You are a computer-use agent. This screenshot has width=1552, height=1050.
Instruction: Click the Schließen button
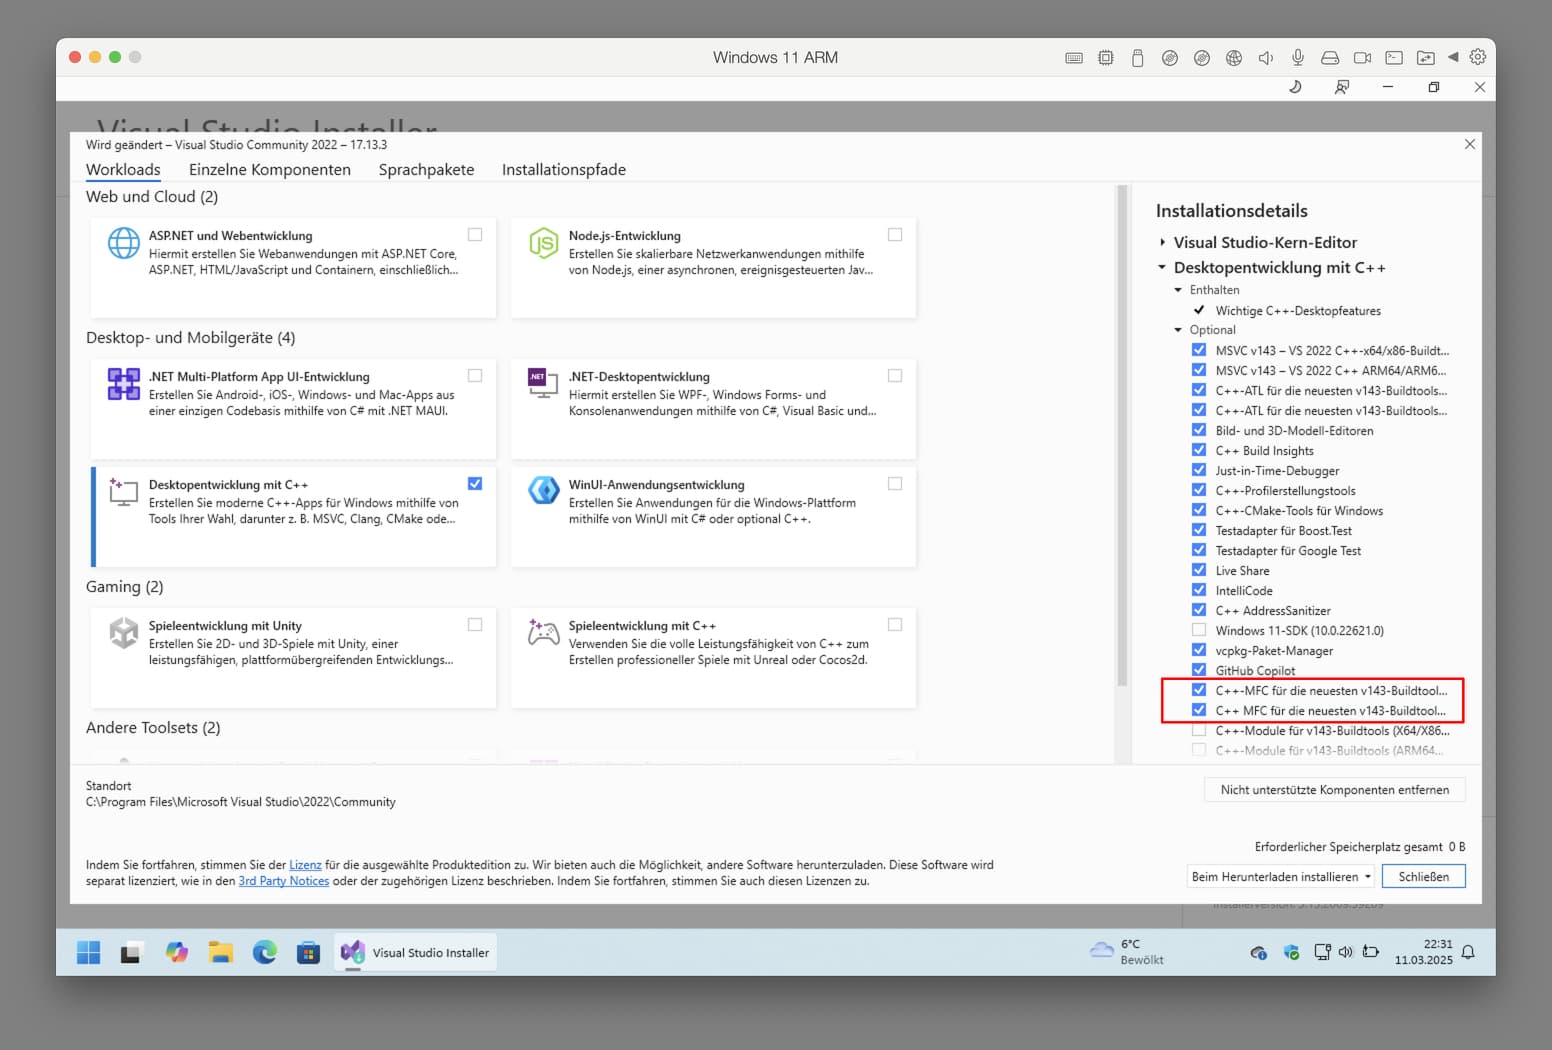tap(1424, 877)
